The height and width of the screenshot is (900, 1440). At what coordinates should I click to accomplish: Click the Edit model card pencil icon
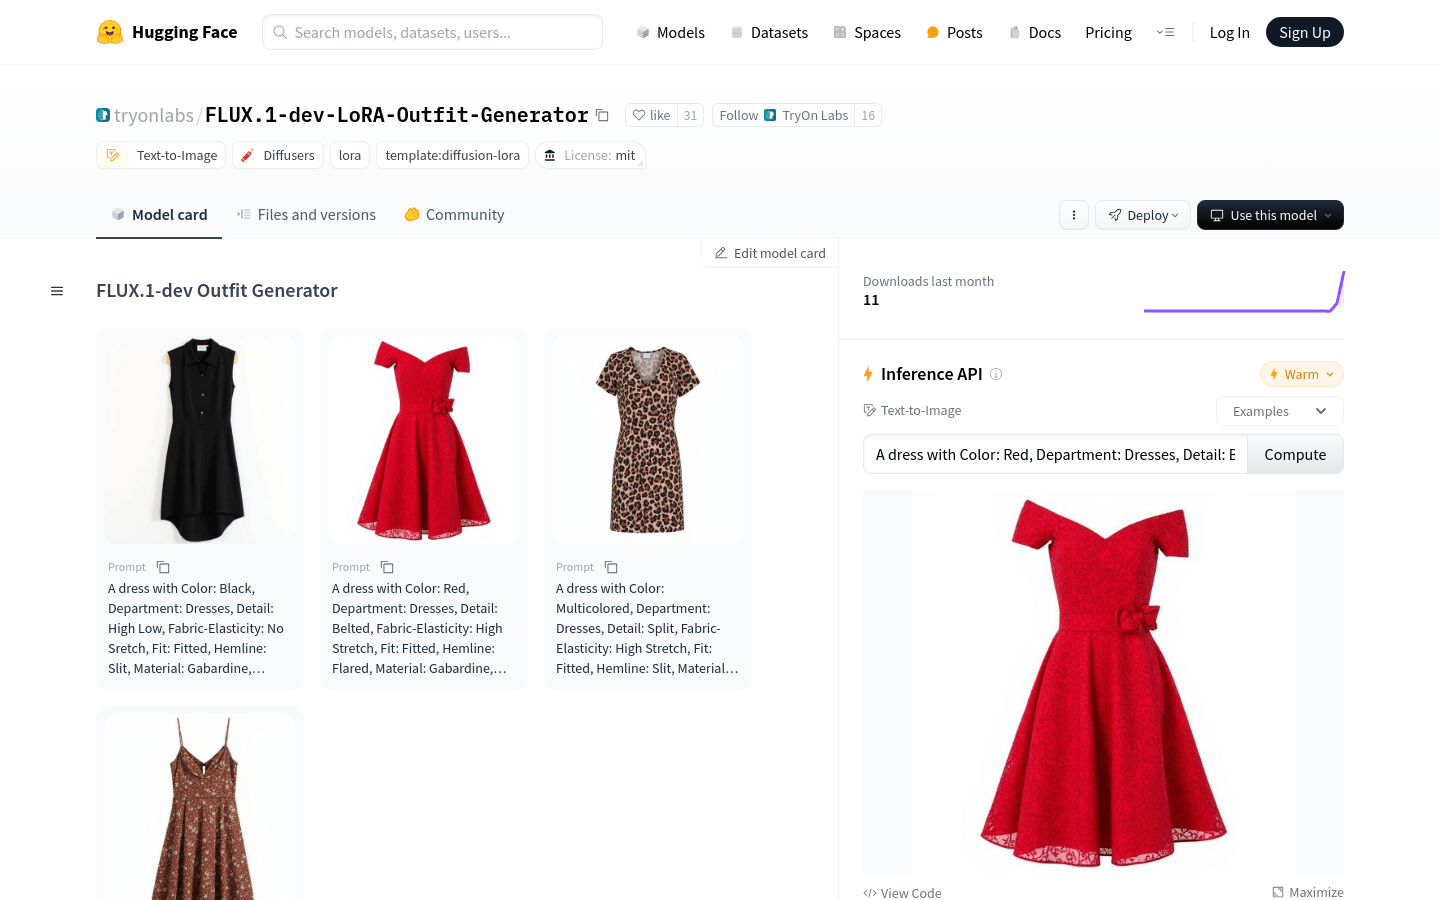(721, 253)
